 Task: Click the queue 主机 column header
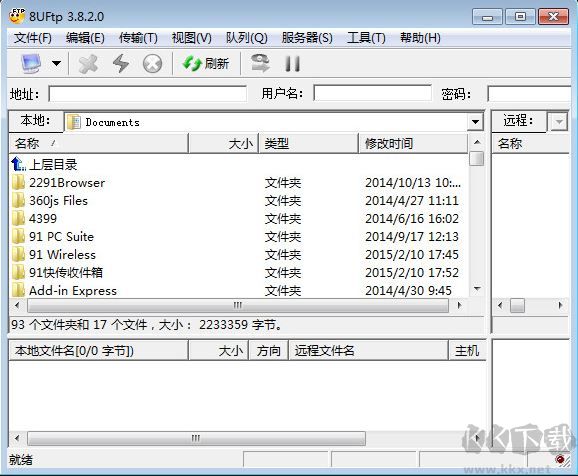click(x=467, y=351)
